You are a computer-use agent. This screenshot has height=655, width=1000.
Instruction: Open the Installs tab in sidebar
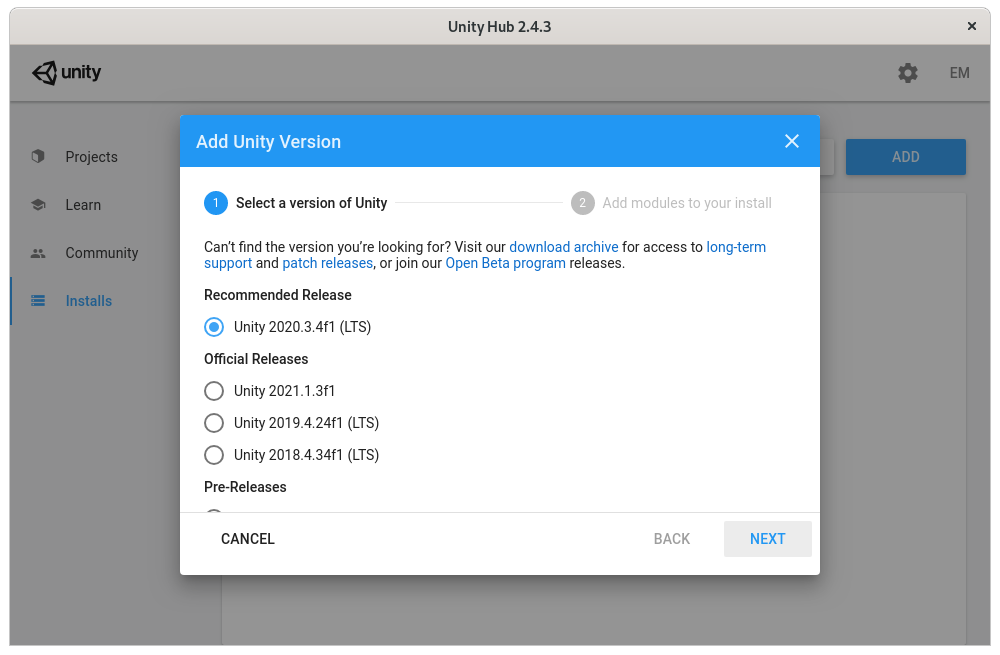point(89,300)
